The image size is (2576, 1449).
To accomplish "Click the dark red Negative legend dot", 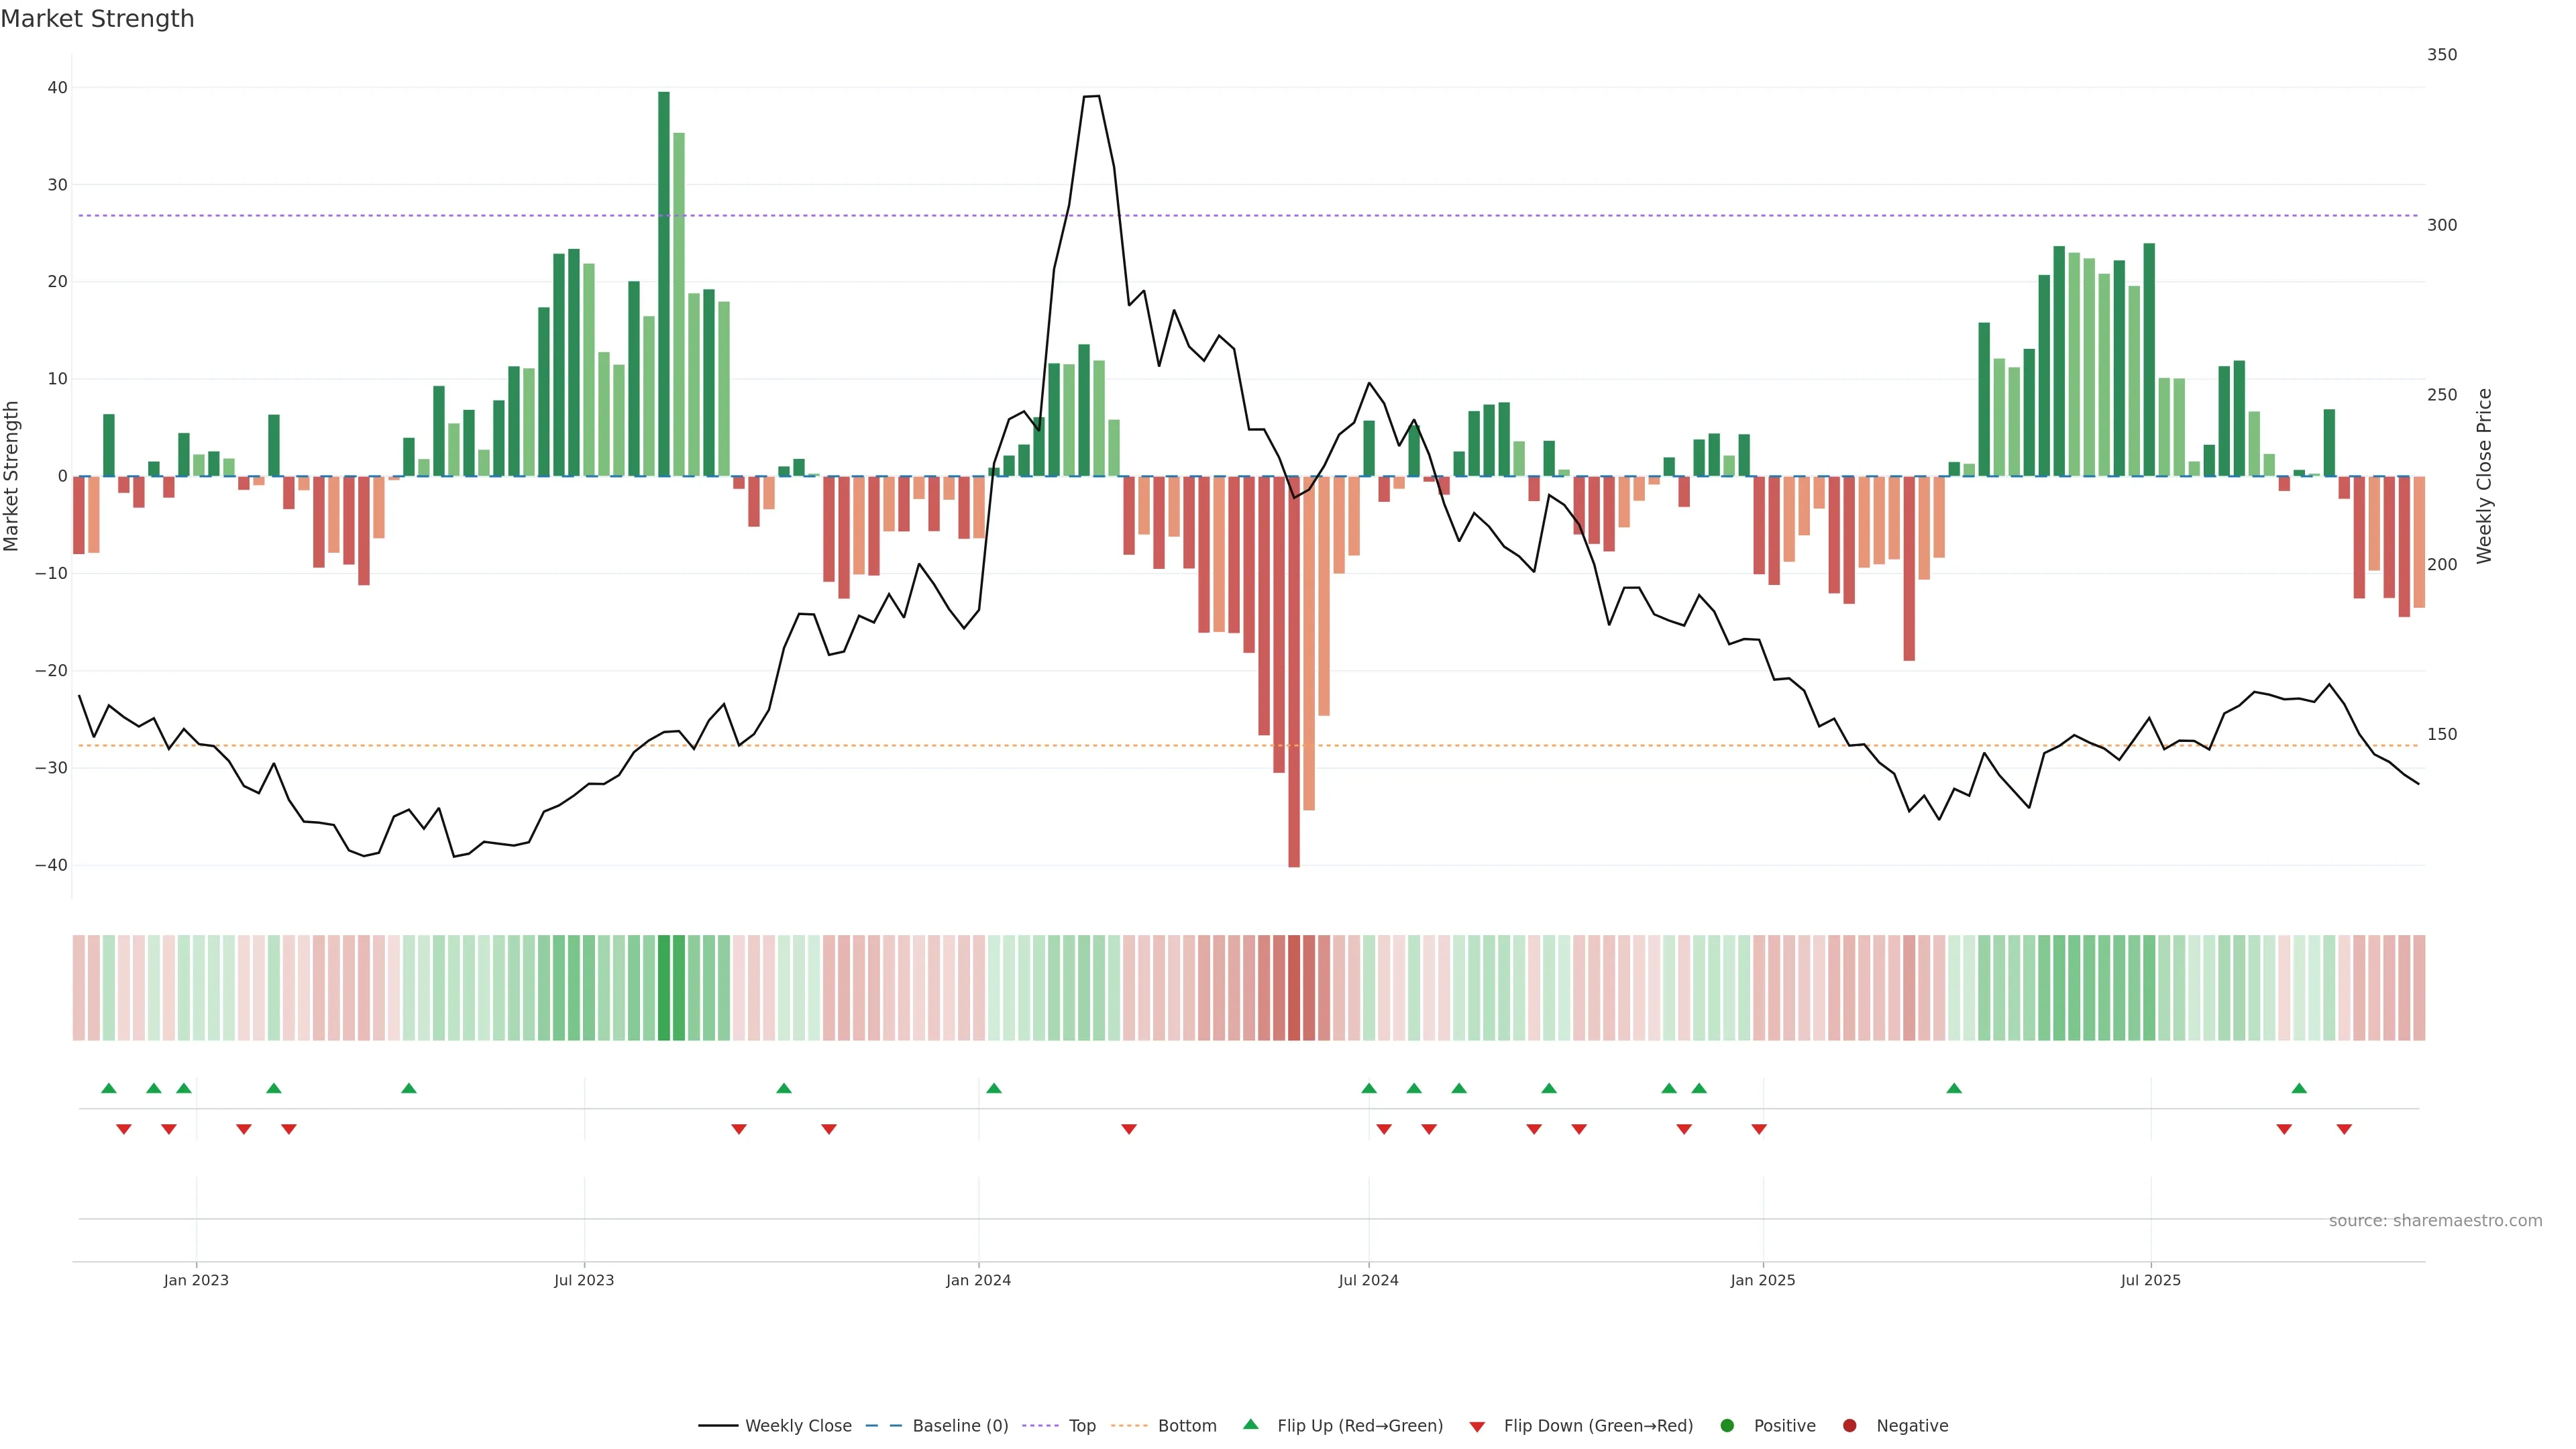I will point(1849,1426).
